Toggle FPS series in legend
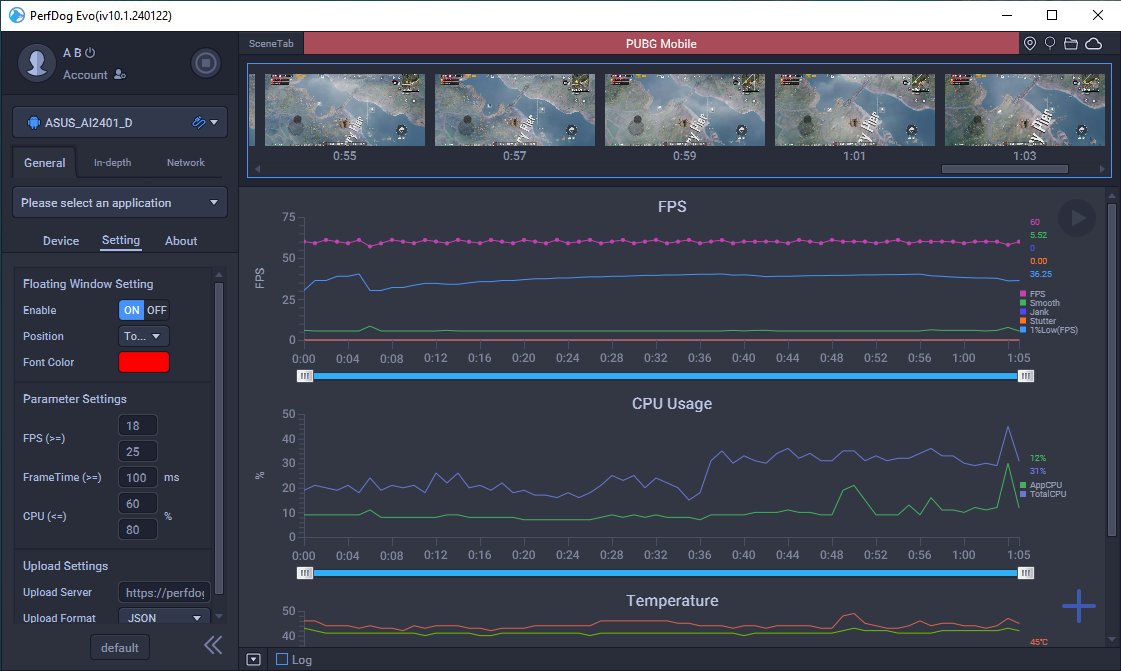 pyautogui.click(x=1033, y=294)
